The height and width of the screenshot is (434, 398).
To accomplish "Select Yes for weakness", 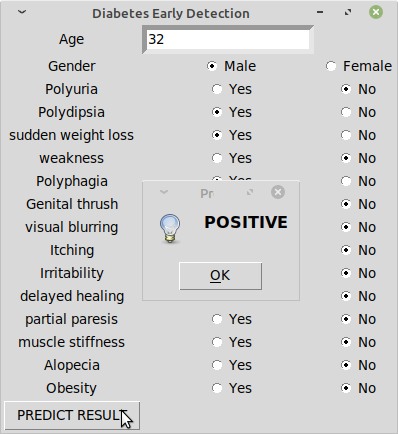I will pos(232,158).
